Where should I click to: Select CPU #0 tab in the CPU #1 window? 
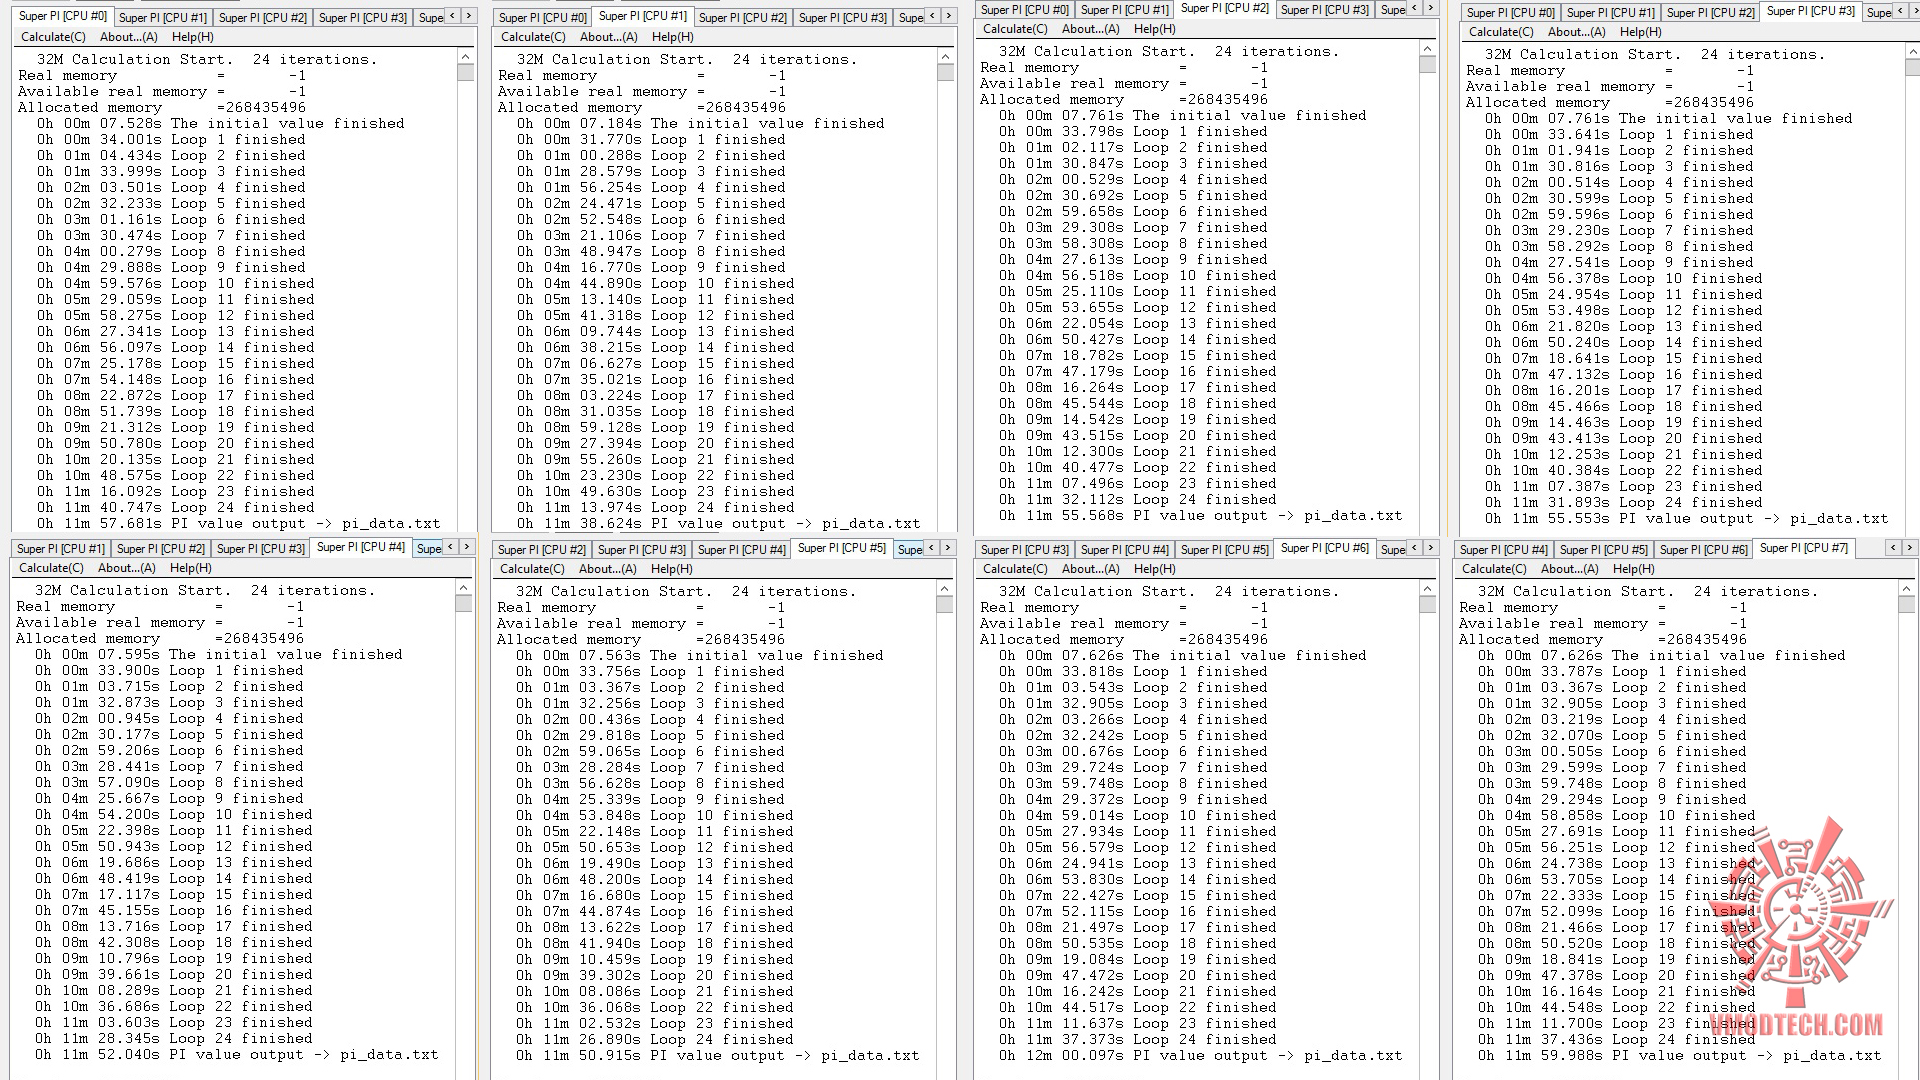pos(542,17)
